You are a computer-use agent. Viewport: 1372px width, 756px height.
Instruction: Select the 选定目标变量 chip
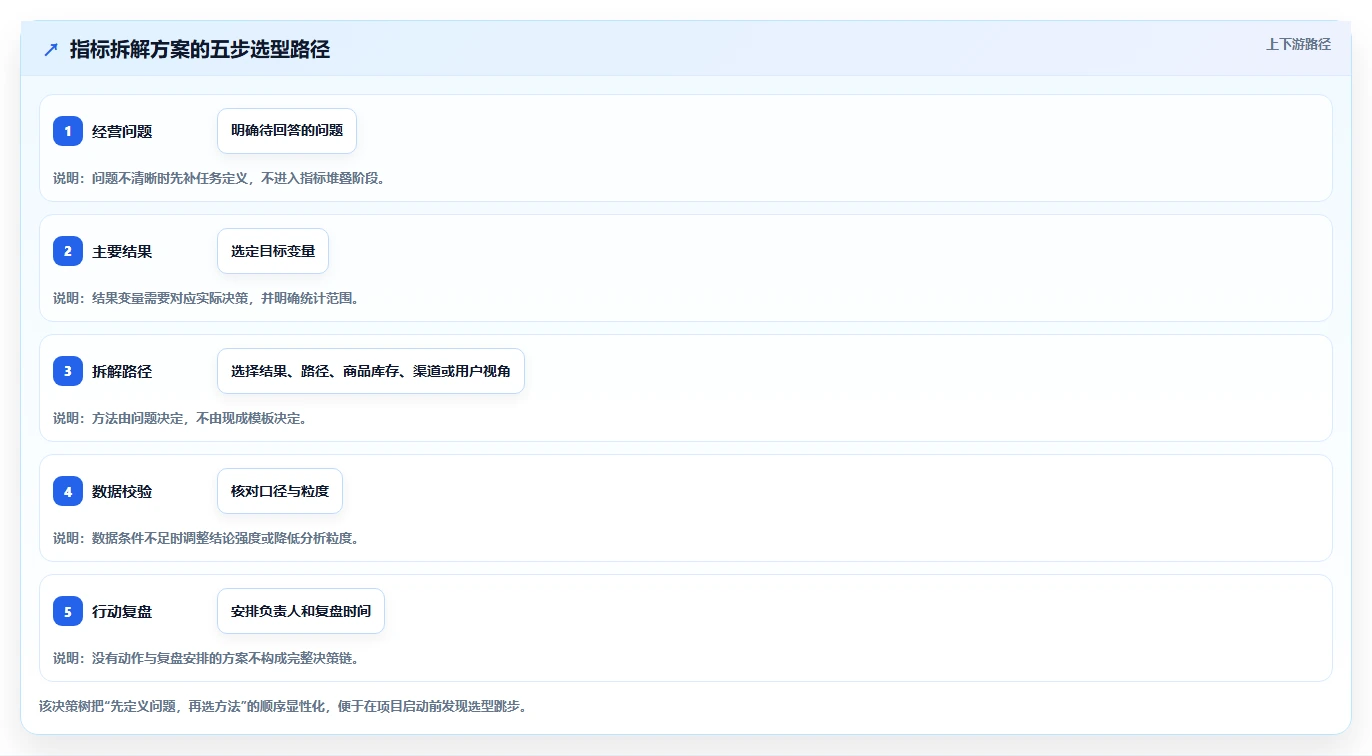[273, 251]
